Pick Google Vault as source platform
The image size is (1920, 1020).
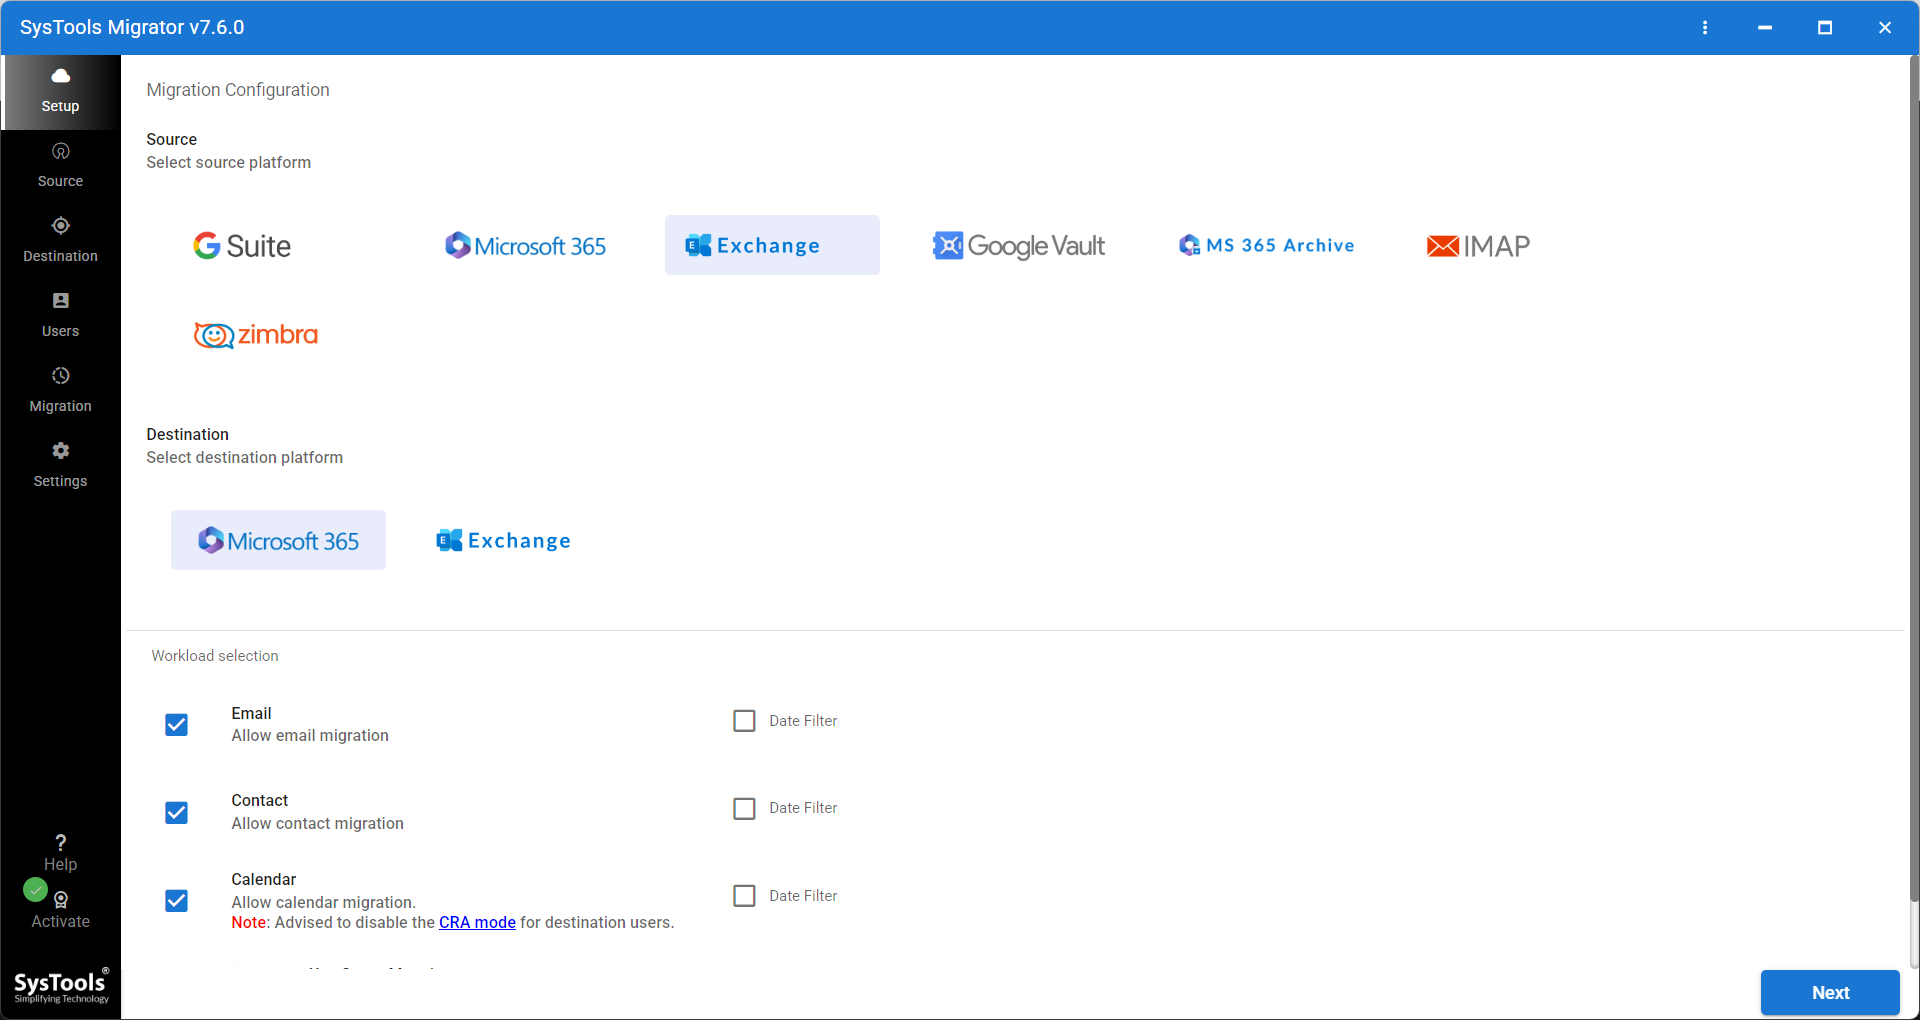click(1018, 245)
